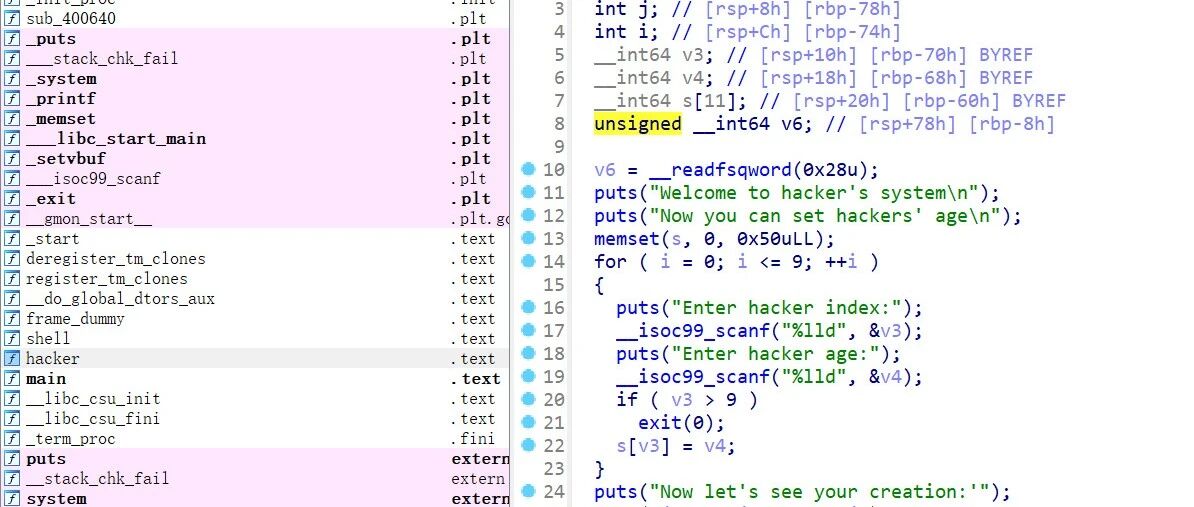The width and height of the screenshot is (1194, 507).
Task: Click the function icon beside __libc_csu_fini
Action: pos(11,419)
